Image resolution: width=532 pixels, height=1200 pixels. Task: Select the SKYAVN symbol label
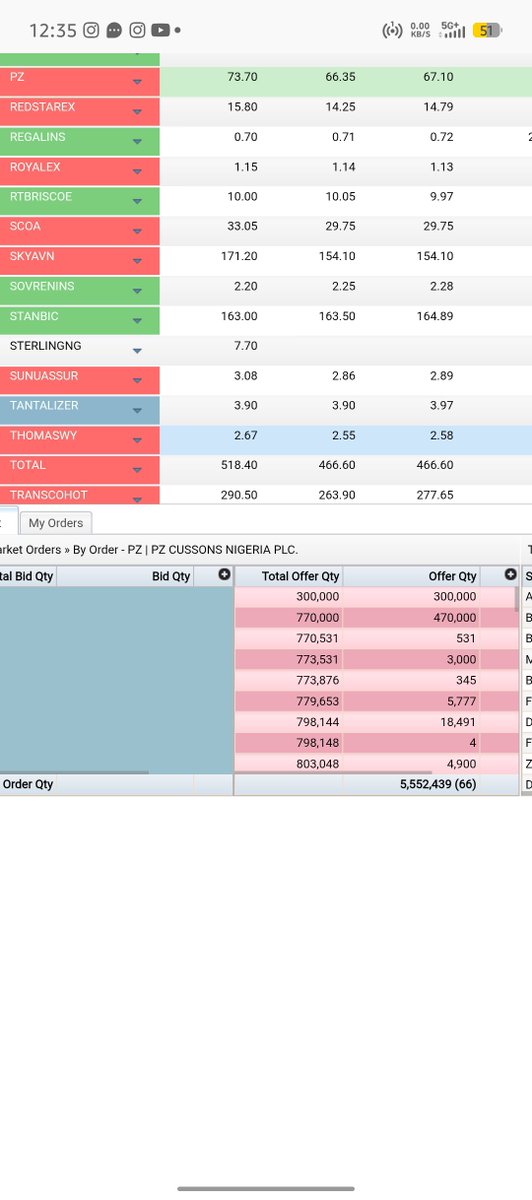point(32,257)
